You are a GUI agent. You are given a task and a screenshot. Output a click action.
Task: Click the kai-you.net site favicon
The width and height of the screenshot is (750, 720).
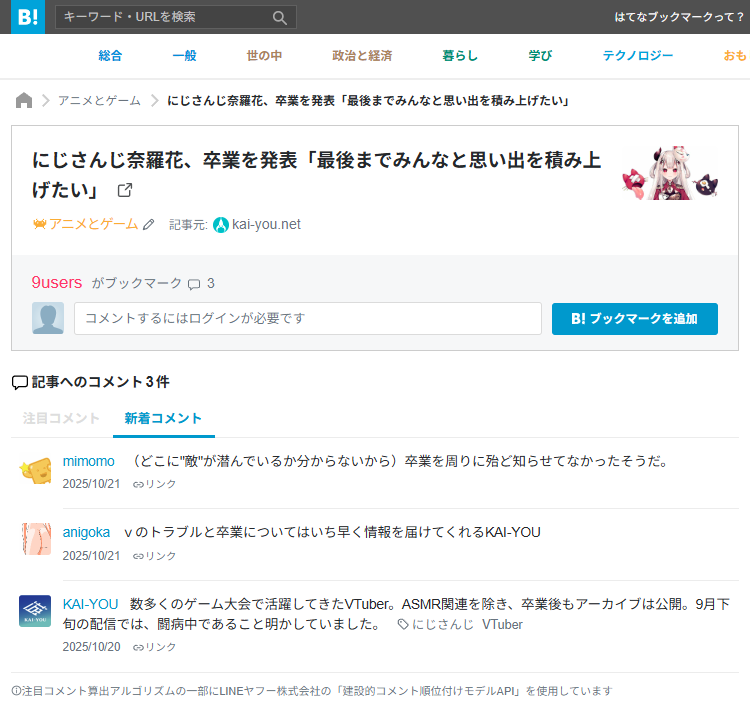point(221,225)
